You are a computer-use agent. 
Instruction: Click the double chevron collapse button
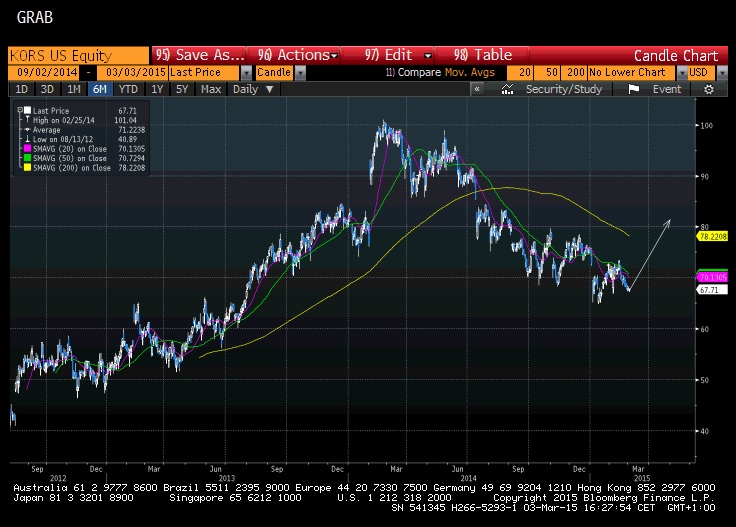[x=477, y=89]
